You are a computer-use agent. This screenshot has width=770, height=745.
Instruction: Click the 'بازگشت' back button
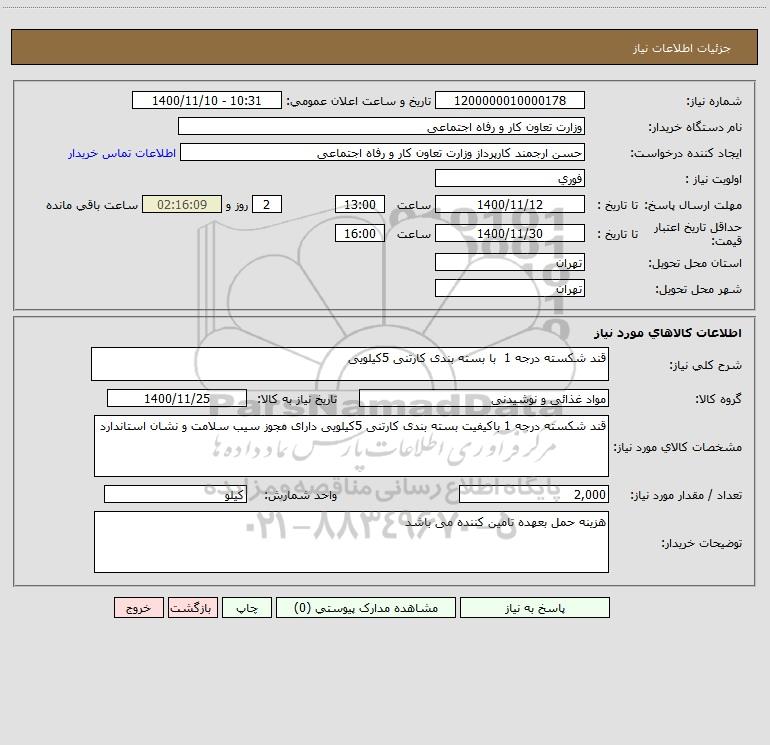(x=192, y=607)
